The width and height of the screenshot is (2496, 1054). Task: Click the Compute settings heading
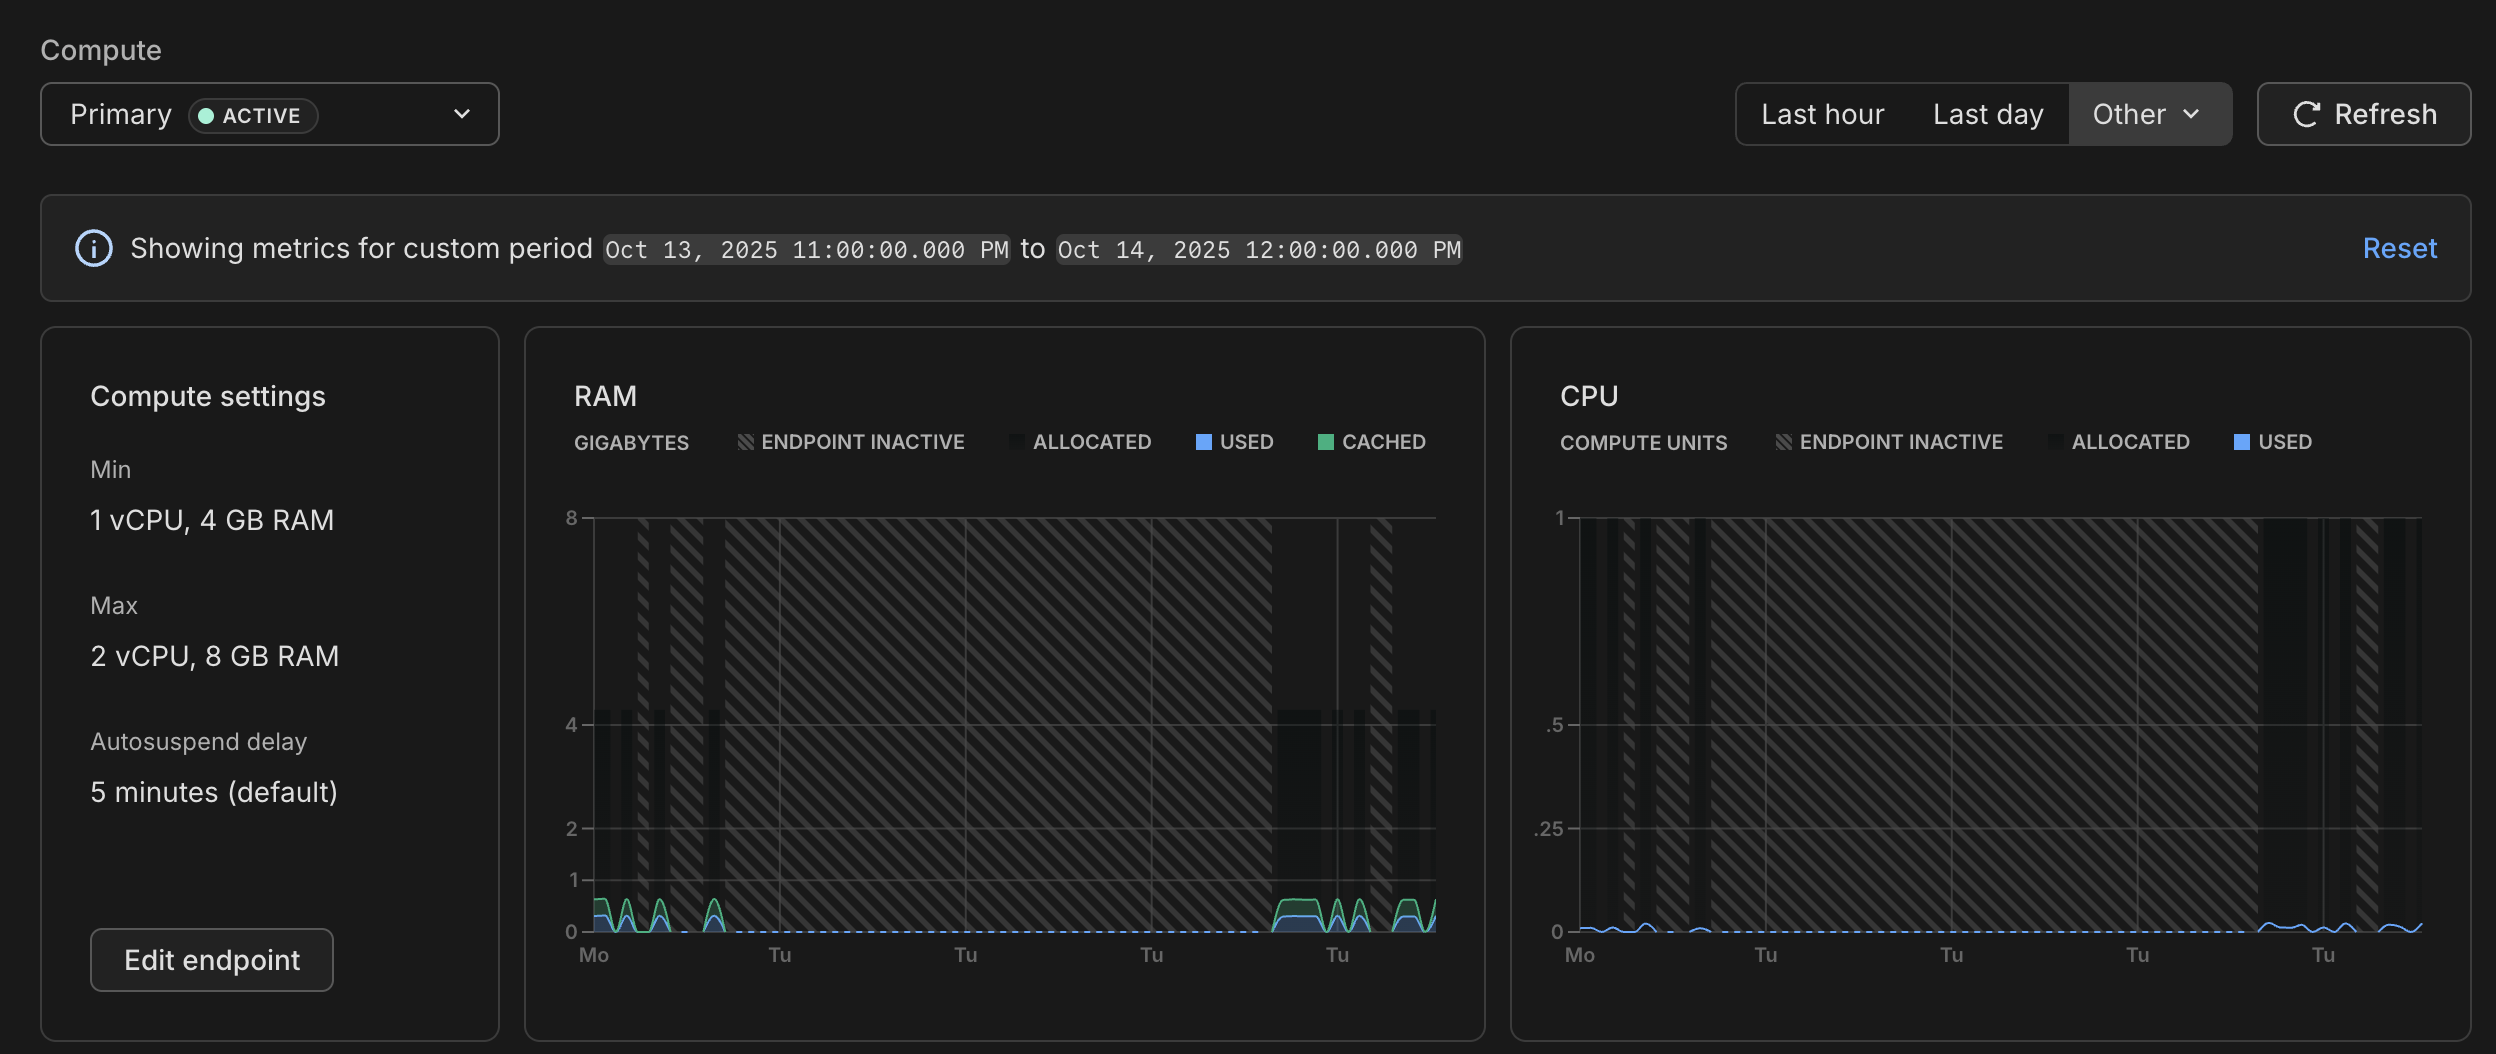click(x=208, y=397)
